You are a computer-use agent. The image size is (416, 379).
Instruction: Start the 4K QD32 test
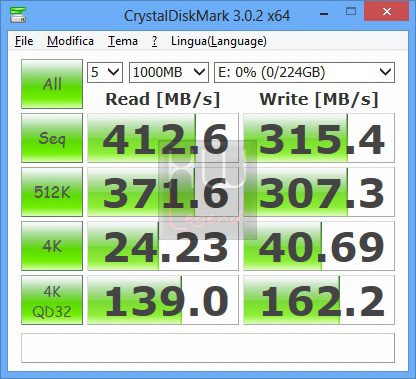(x=52, y=300)
